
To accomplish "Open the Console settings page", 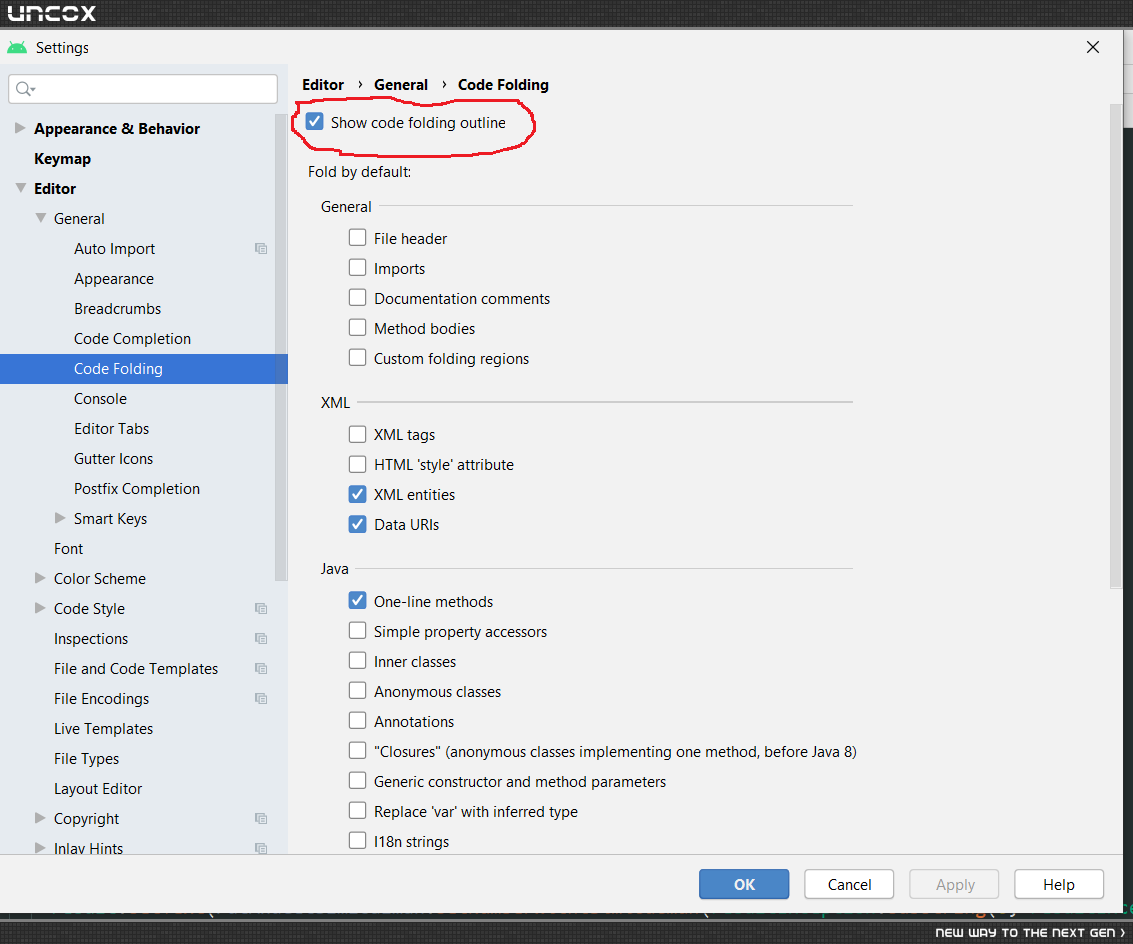I will pyautogui.click(x=100, y=399).
